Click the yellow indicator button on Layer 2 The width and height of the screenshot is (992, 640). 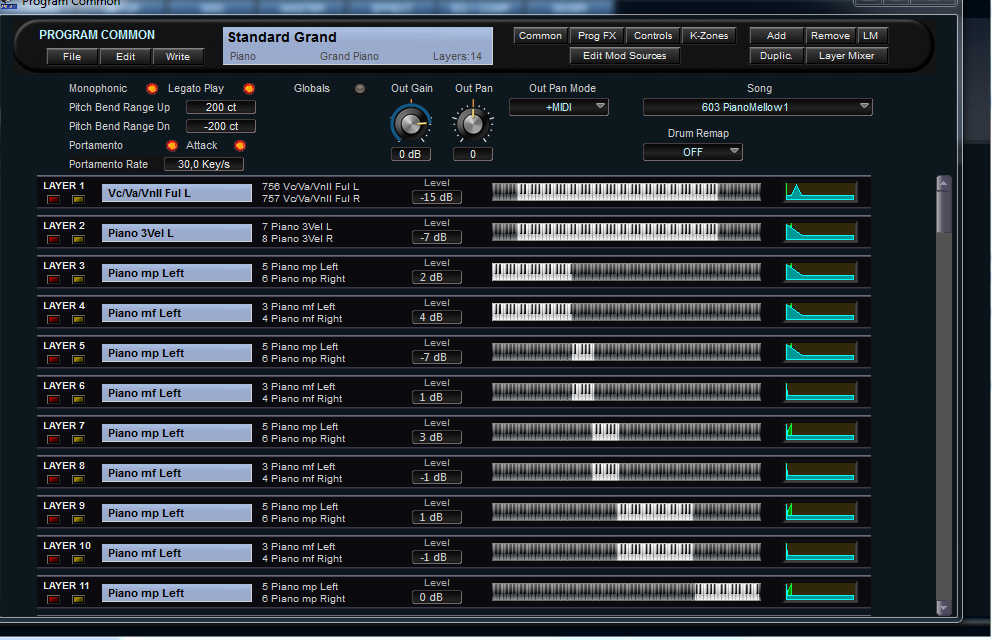[x=78, y=240]
